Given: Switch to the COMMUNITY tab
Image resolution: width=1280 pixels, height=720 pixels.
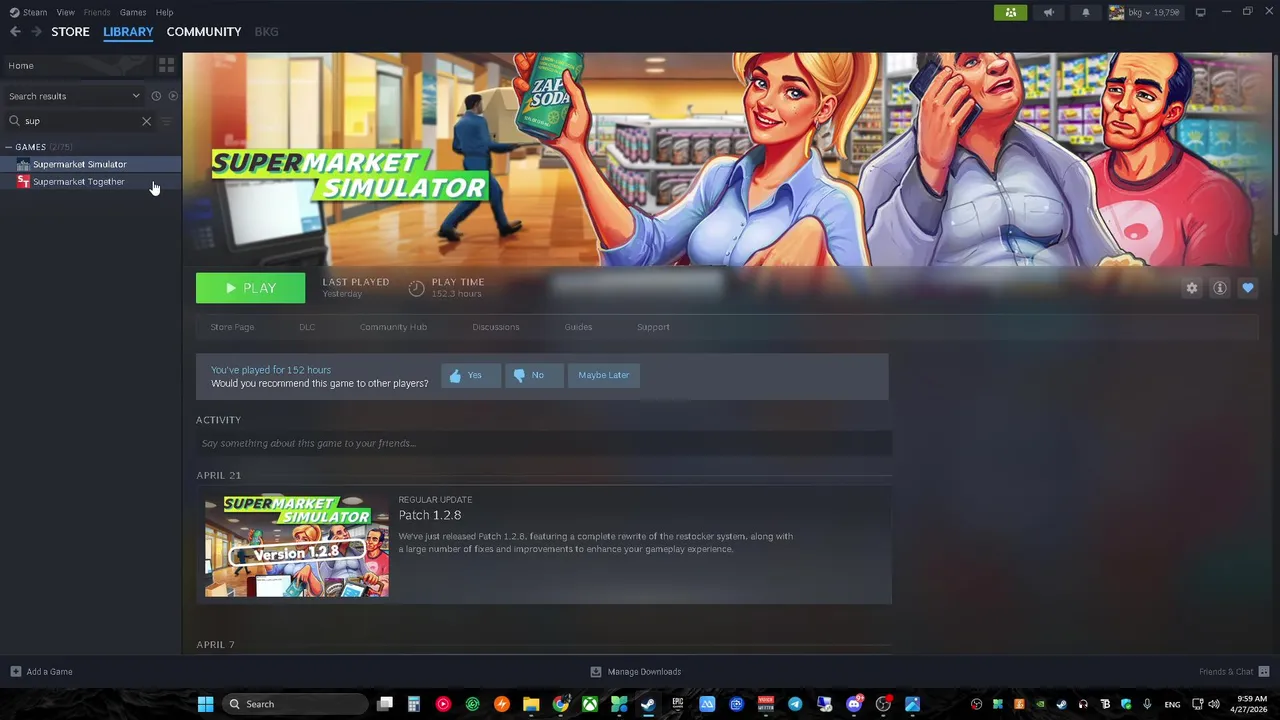Looking at the screenshot, I should coord(204,32).
